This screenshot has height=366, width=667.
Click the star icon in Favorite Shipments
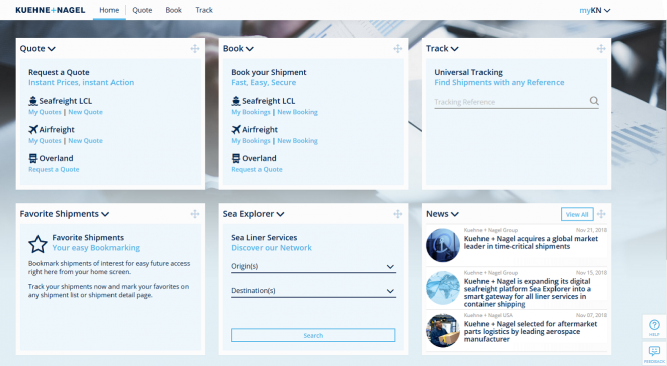(x=37, y=244)
